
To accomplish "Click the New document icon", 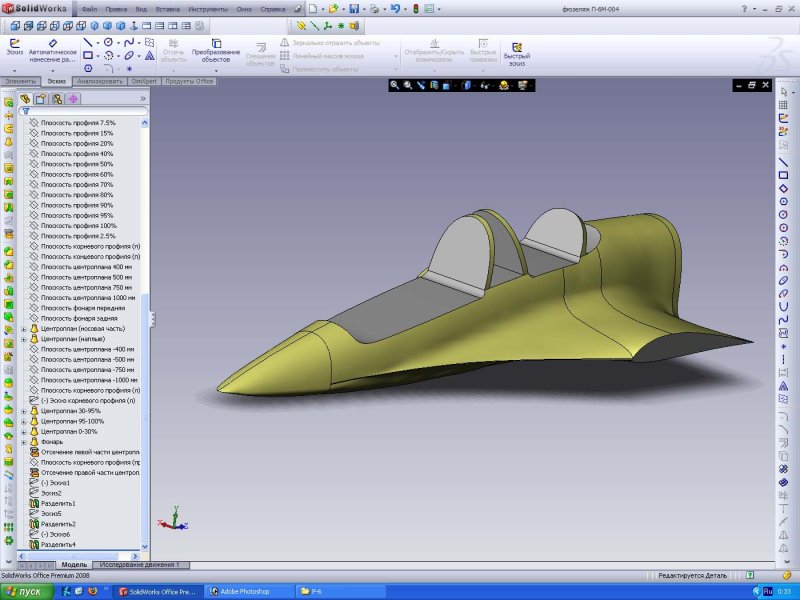I will coord(313,9).
